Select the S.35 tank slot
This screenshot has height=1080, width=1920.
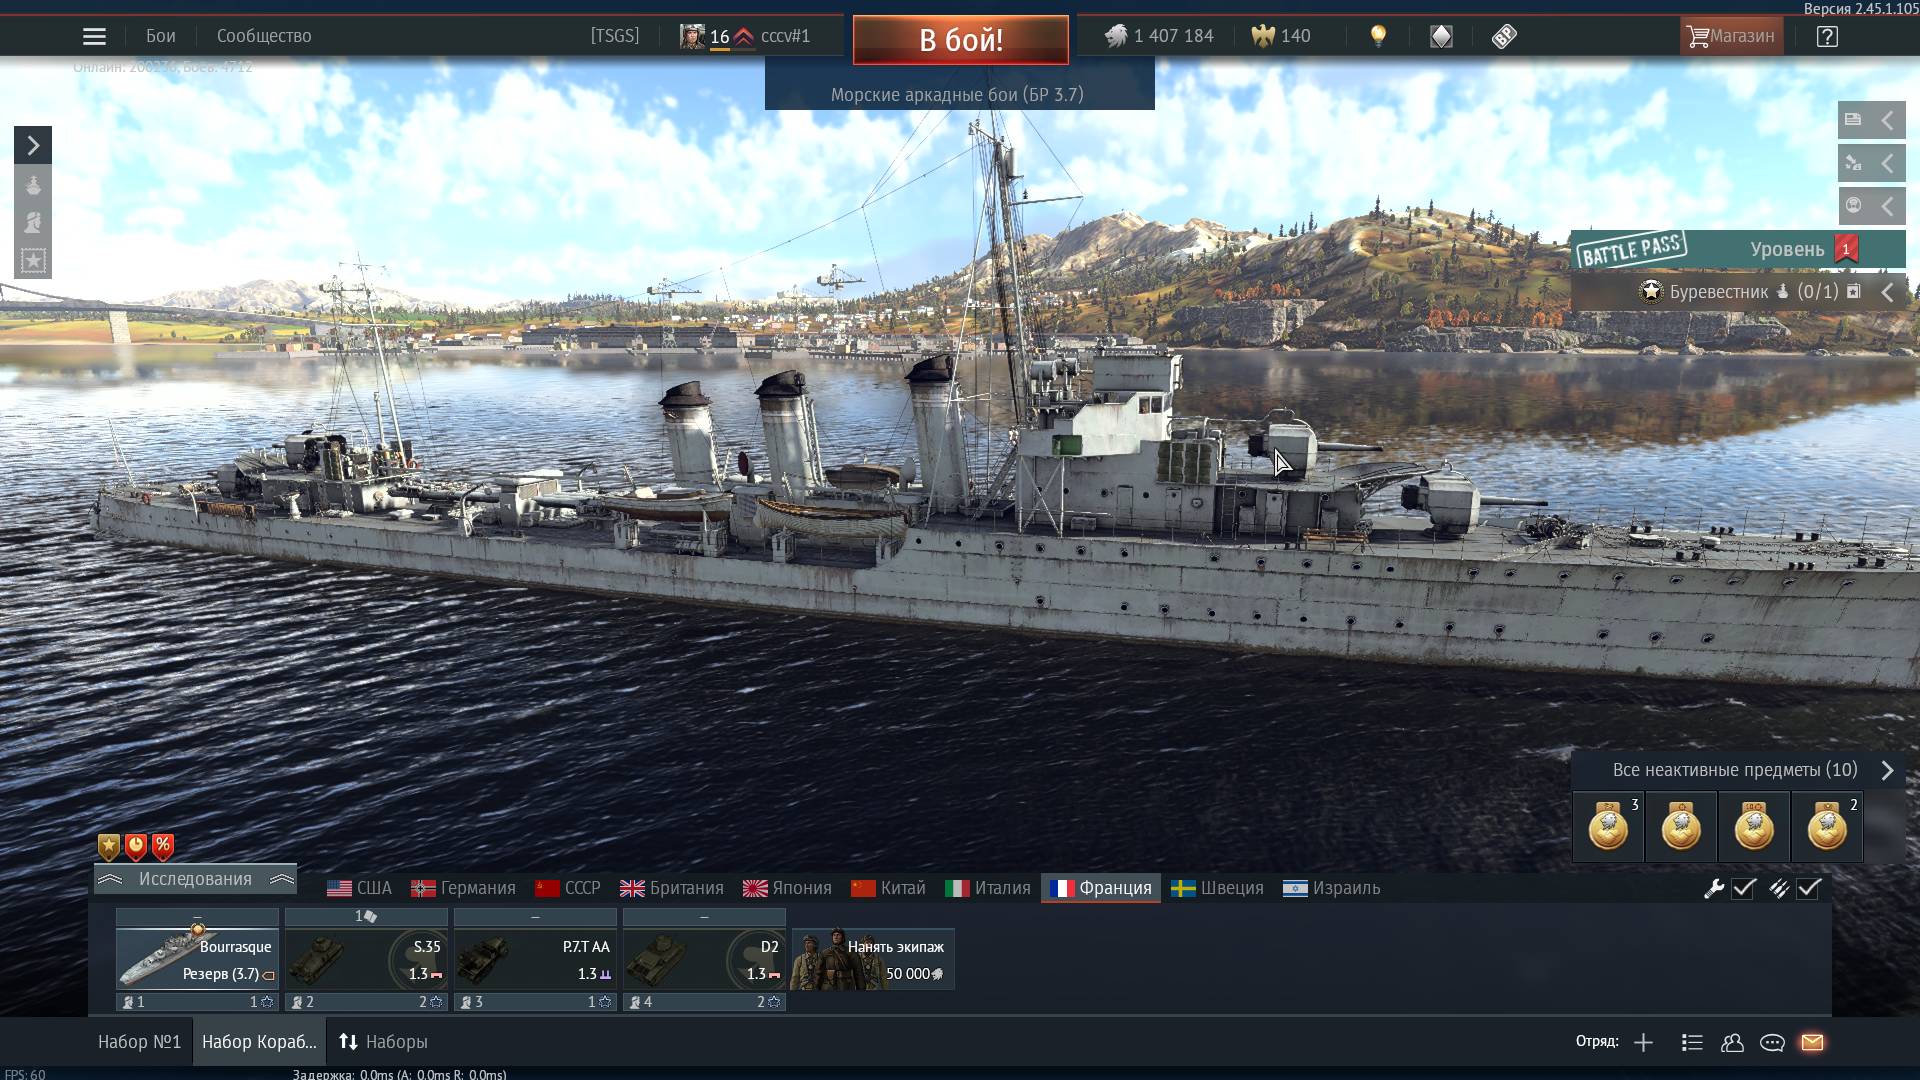coord(366,959)
